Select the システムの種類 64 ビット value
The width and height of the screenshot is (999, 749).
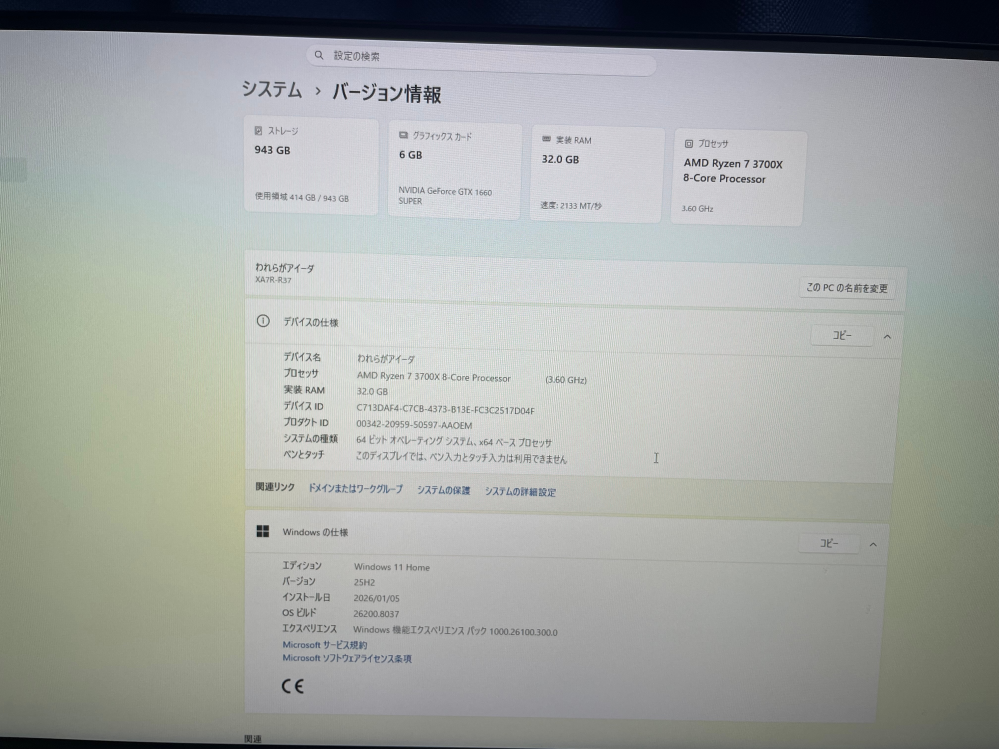tap(454, 441)
